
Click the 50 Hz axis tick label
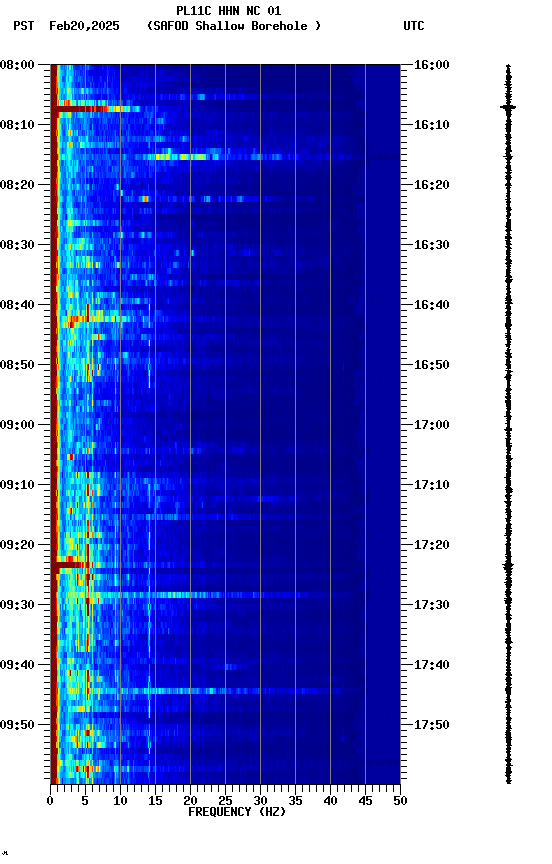pyautogui.click(x=400, y=801)
